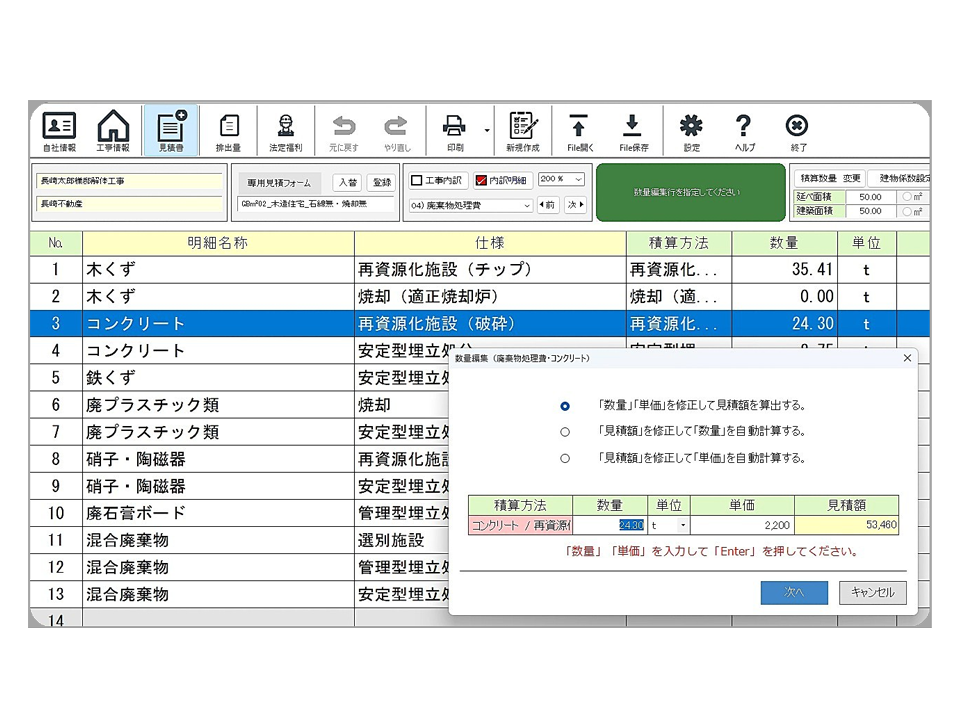The width and height of the screenshot is (960, 720).
Task: Click quantity cell 35.41 in row 1
Action: (x=784, y=269)
